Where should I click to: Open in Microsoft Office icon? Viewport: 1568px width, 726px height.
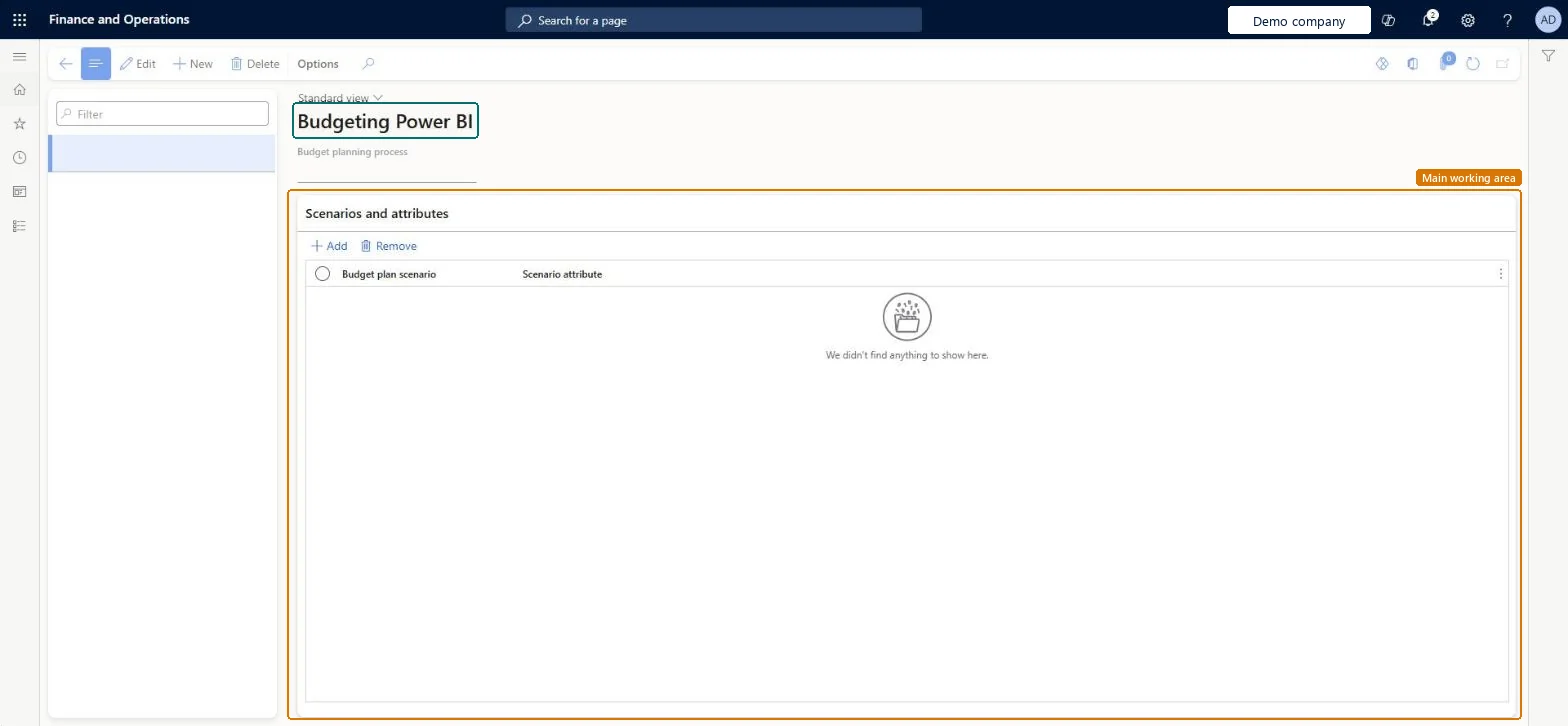[x=1412, y=64]
